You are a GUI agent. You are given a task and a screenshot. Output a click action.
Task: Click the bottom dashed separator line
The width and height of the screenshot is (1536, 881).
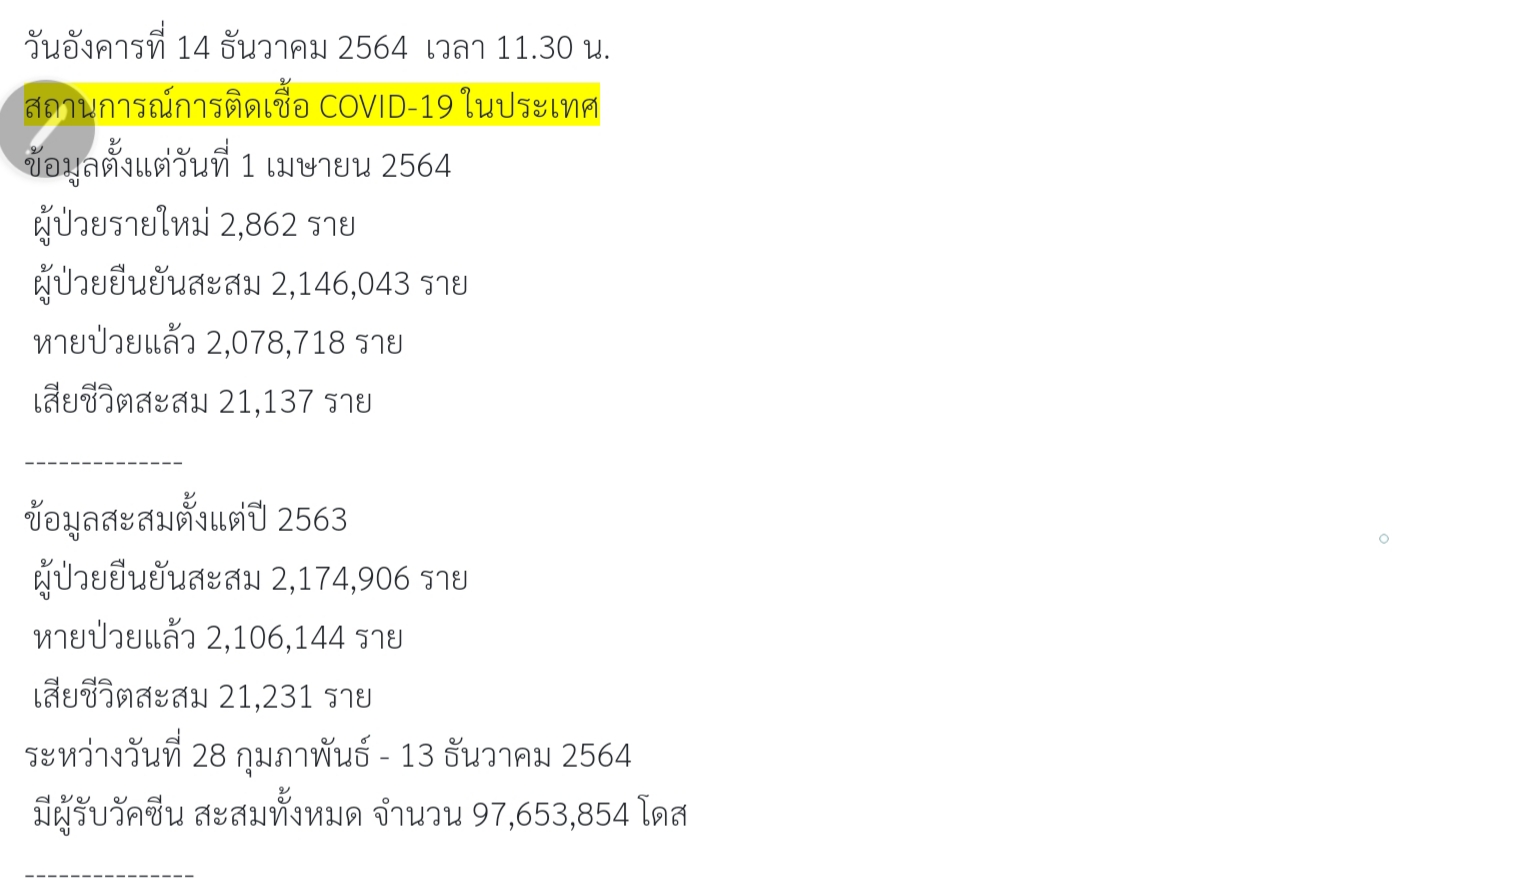[x=109, y=875]
